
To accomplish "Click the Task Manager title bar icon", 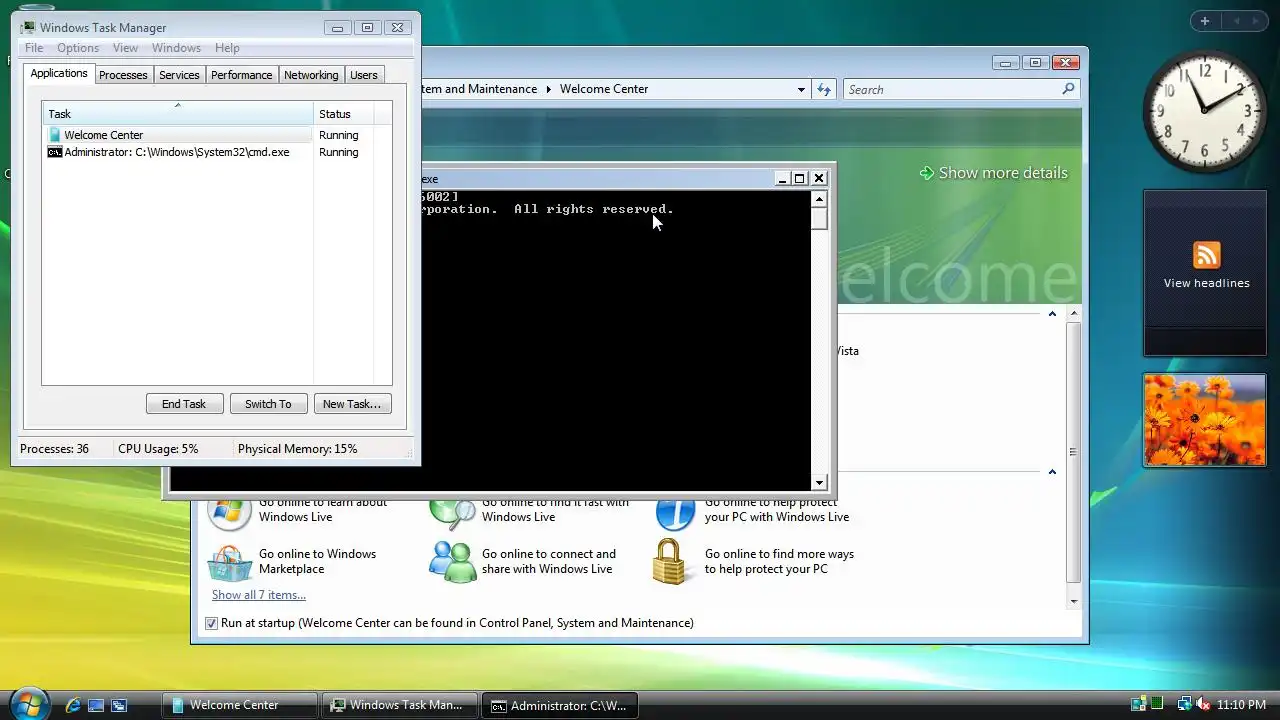I will (28, 28).
